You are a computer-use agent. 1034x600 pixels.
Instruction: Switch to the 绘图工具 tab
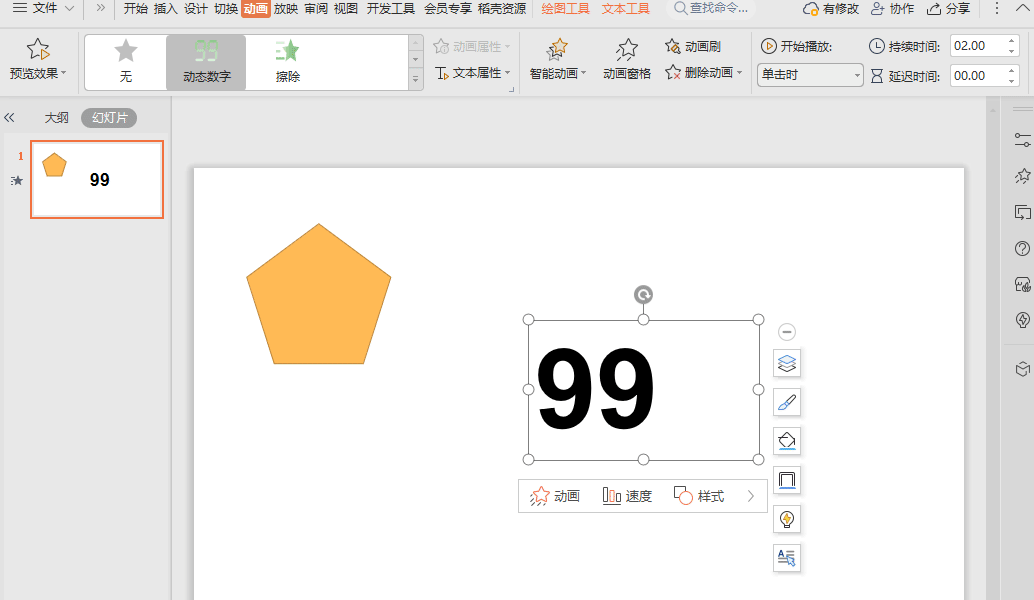[565, 9]
